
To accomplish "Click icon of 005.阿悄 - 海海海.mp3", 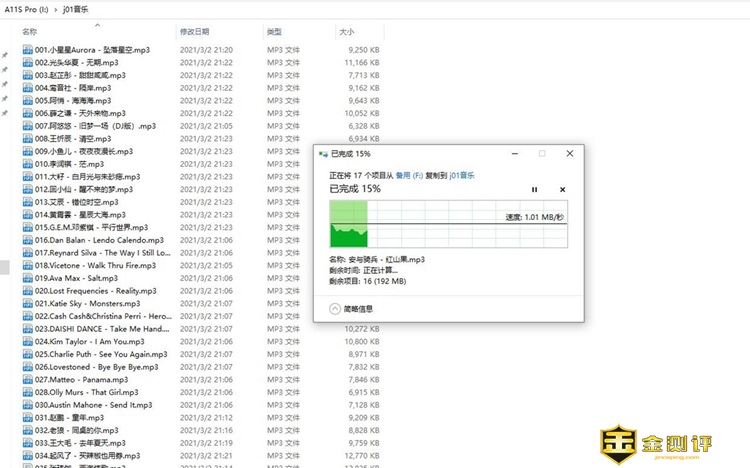I will pos(27,101).
